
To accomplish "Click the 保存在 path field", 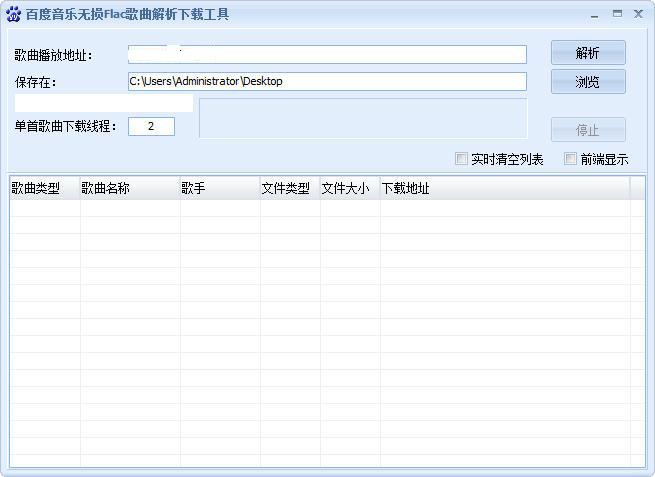I will [327, 81].
